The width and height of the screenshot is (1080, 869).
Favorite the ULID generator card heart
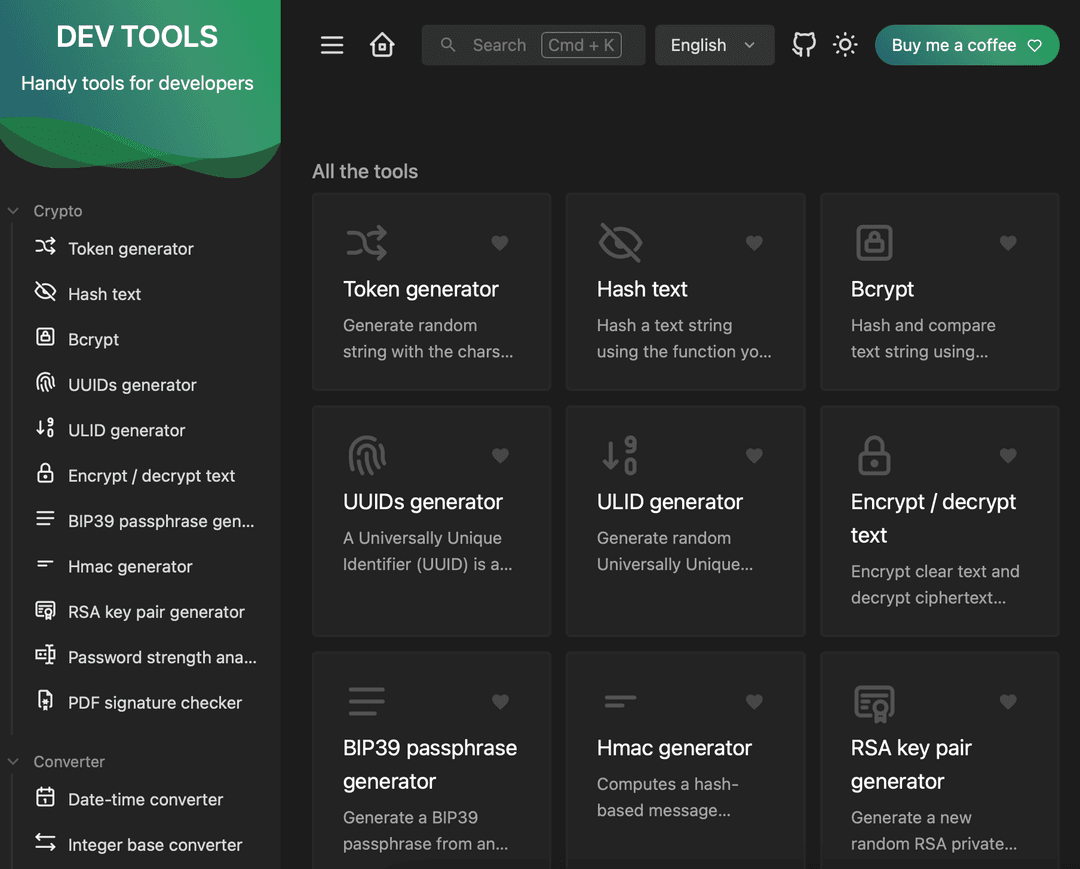click(754, 455)
